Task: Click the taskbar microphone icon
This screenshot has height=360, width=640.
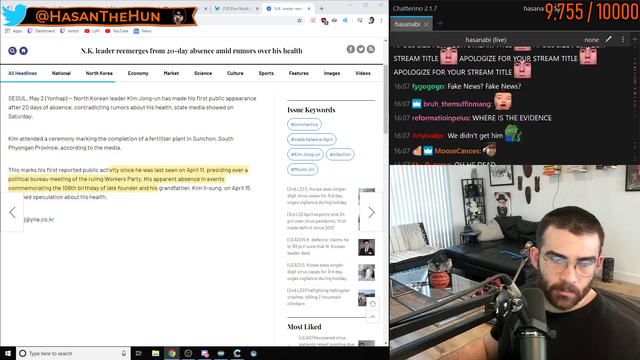Action: (x=124, y=353)
